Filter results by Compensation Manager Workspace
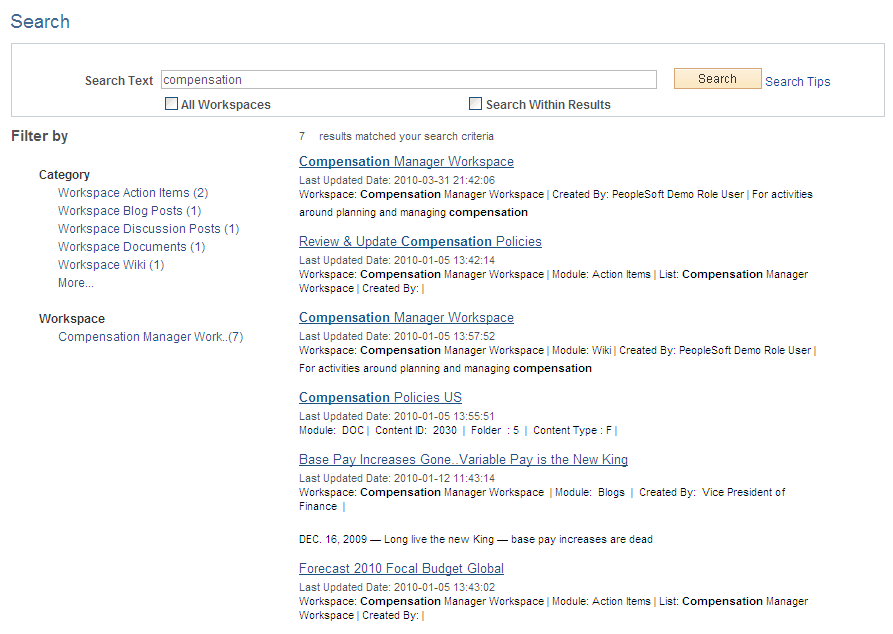This screenshot has width=893, height=634. click(x=150, y=336)
